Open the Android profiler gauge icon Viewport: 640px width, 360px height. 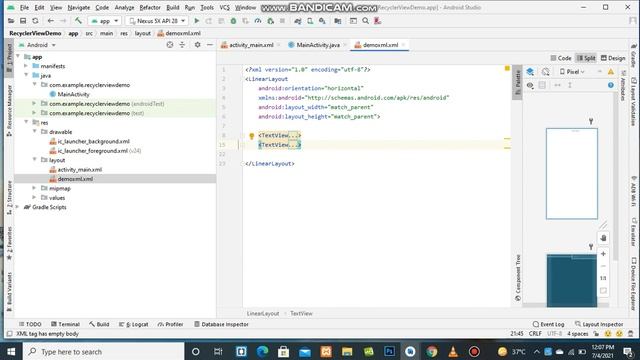point(258,21)
